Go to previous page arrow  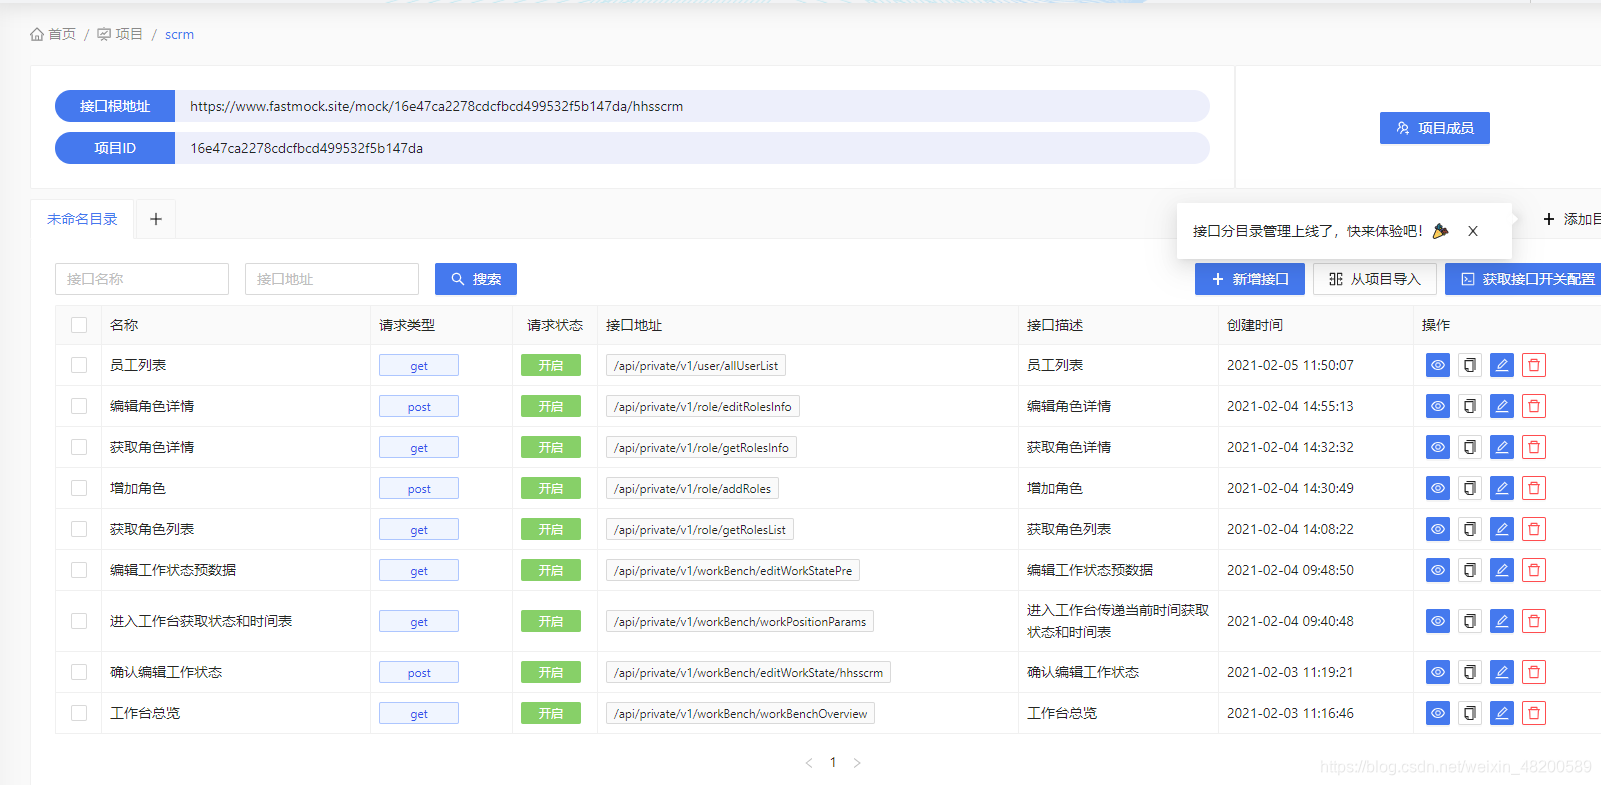point(809,763)
